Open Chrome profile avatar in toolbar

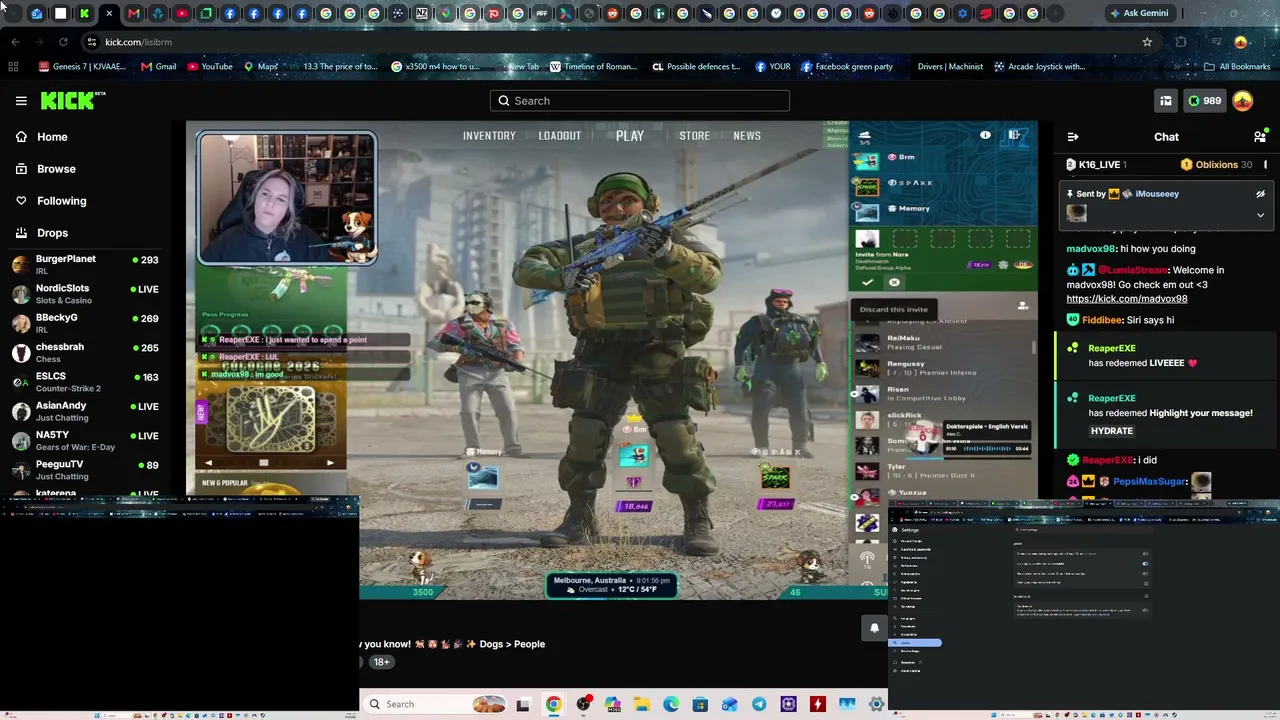(1241, 42)
